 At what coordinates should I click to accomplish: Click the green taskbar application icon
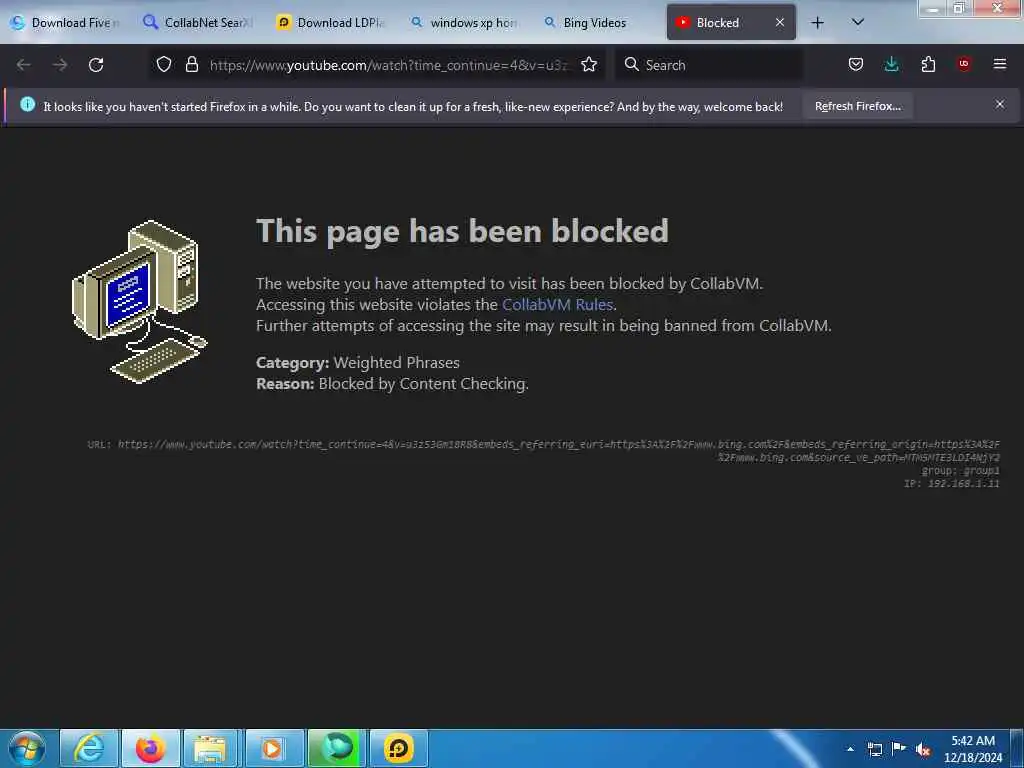click(x=336, y=748)
